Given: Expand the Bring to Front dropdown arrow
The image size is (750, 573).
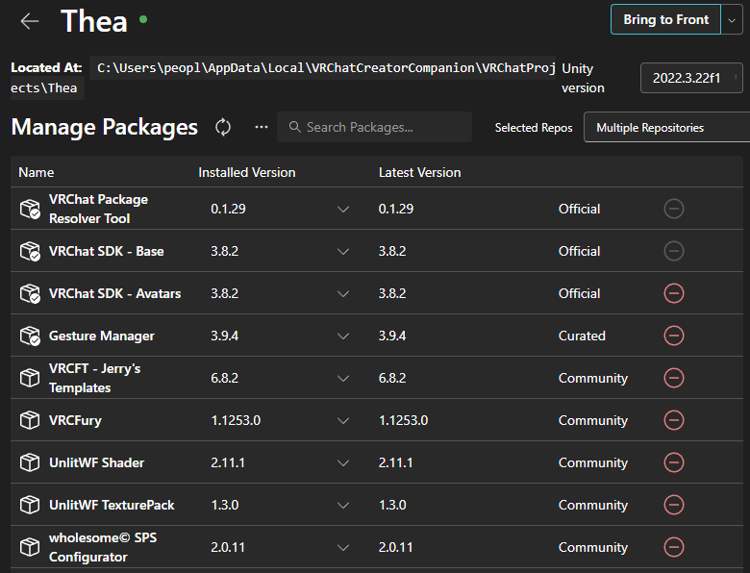Looking at the screenshot, I should 732,20.
